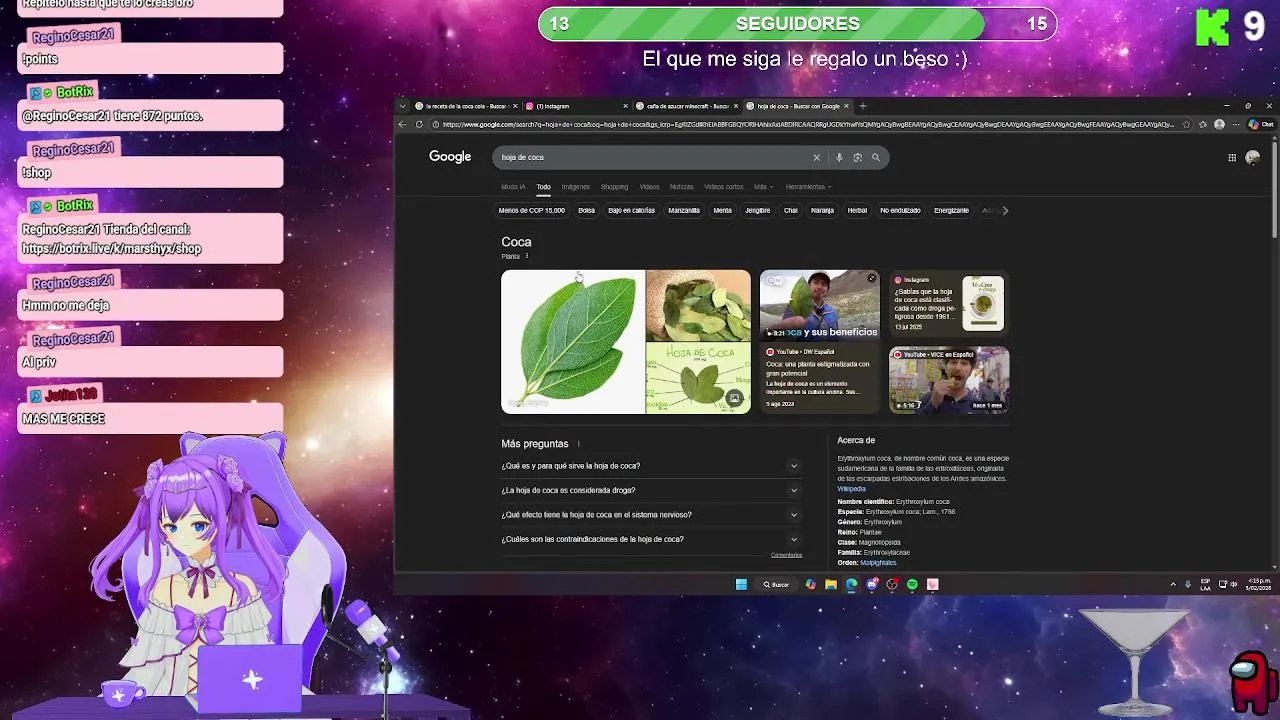The height and width of the screenshot is (720, 1280).
Task: Open Copilot Chat button in browser toolbar
Action: tap(1260, 124)
